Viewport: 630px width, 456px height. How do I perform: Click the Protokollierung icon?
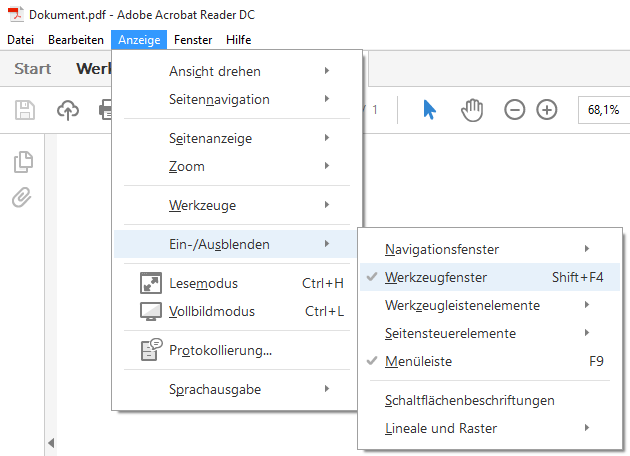pos(151,350)
